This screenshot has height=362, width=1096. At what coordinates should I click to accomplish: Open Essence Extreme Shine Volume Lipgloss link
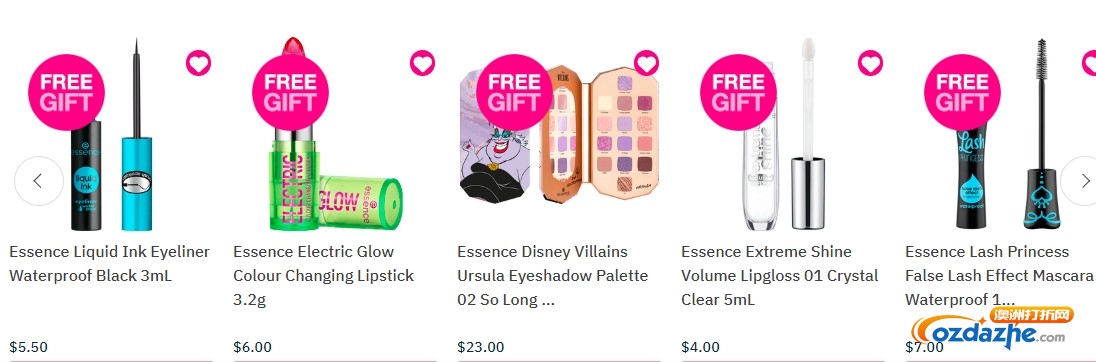click(780, 275)
